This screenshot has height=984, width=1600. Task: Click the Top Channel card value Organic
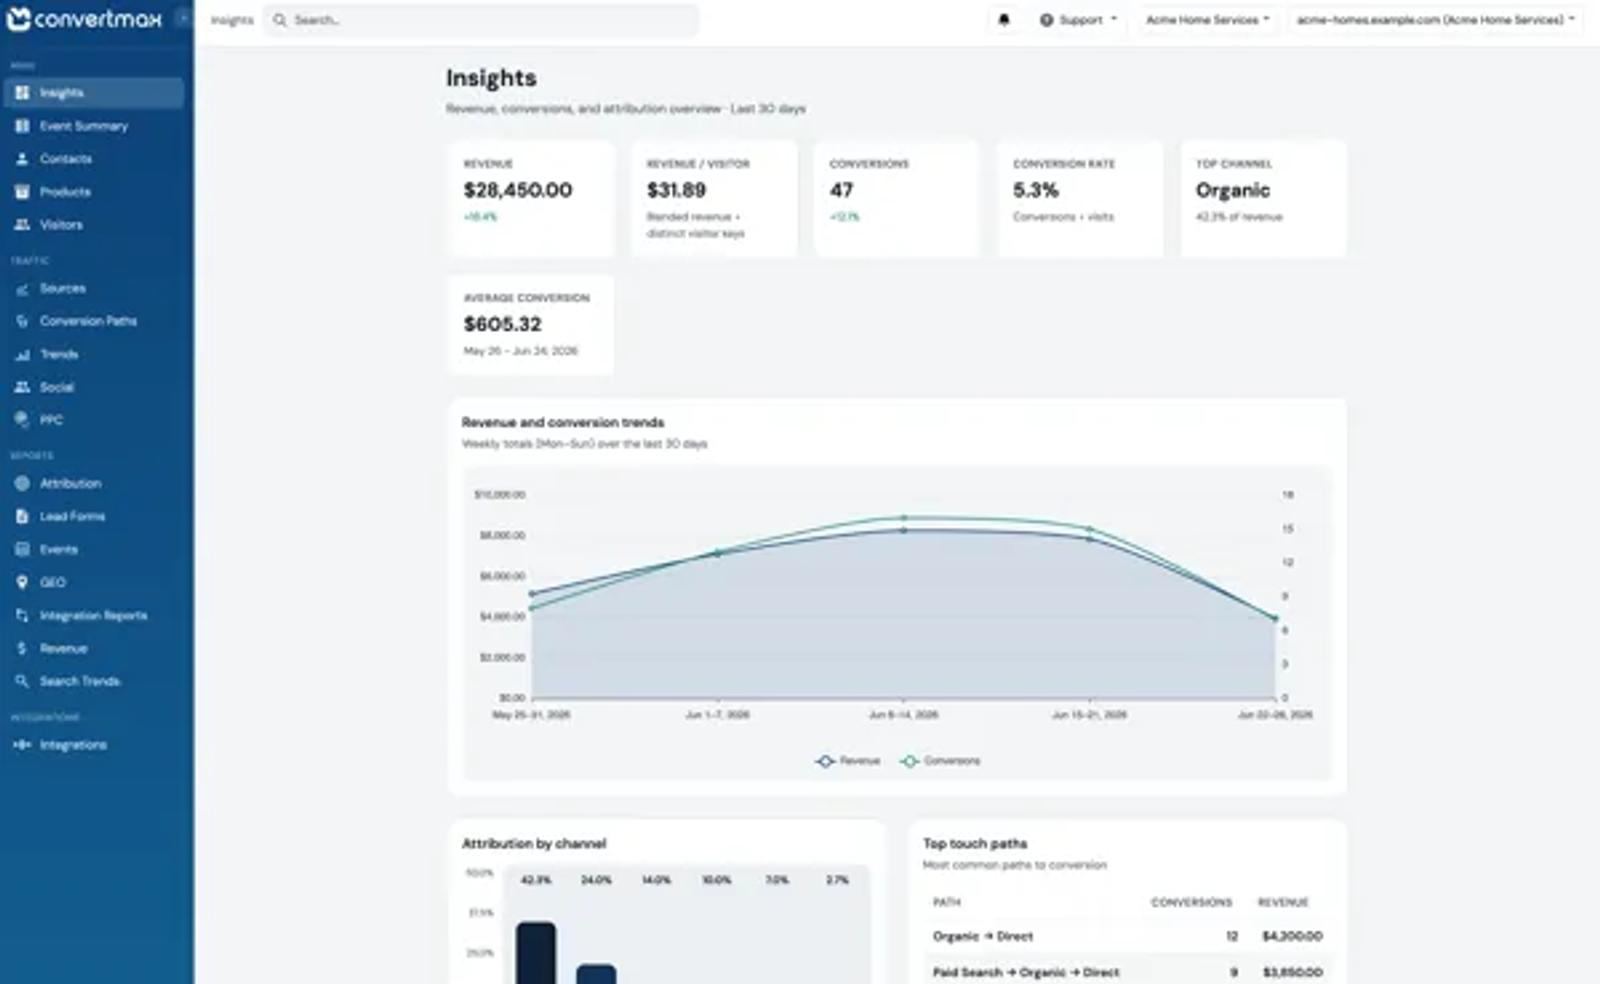click(1233, 190)
